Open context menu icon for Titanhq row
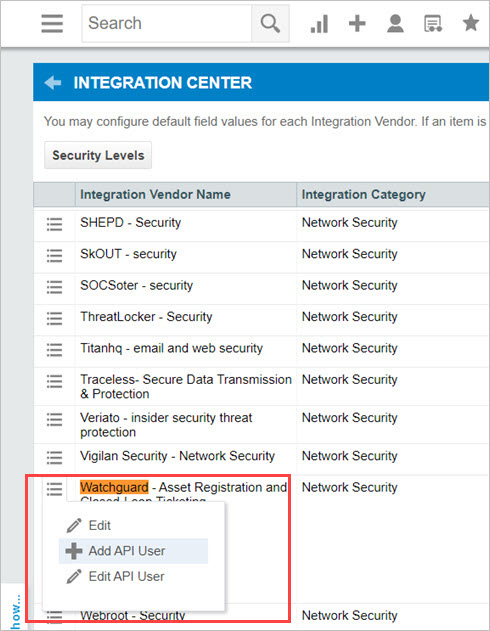 pyautogui.click(x=54, y=350)
